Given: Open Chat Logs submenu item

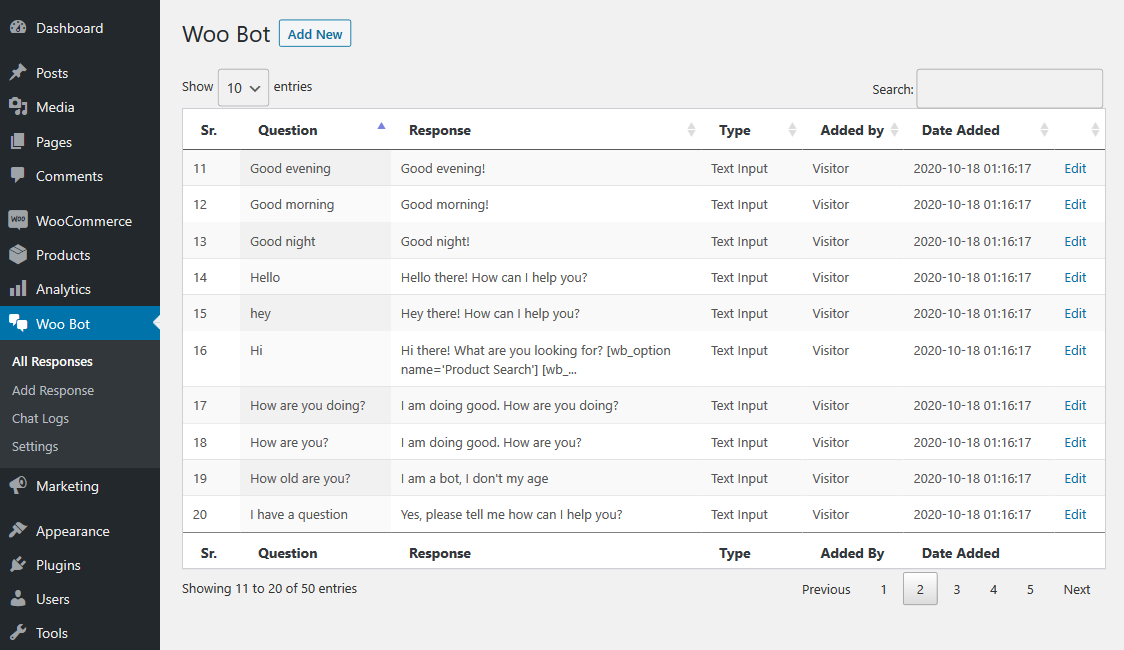Looking at the screenshot, I should tap(40, 418).
